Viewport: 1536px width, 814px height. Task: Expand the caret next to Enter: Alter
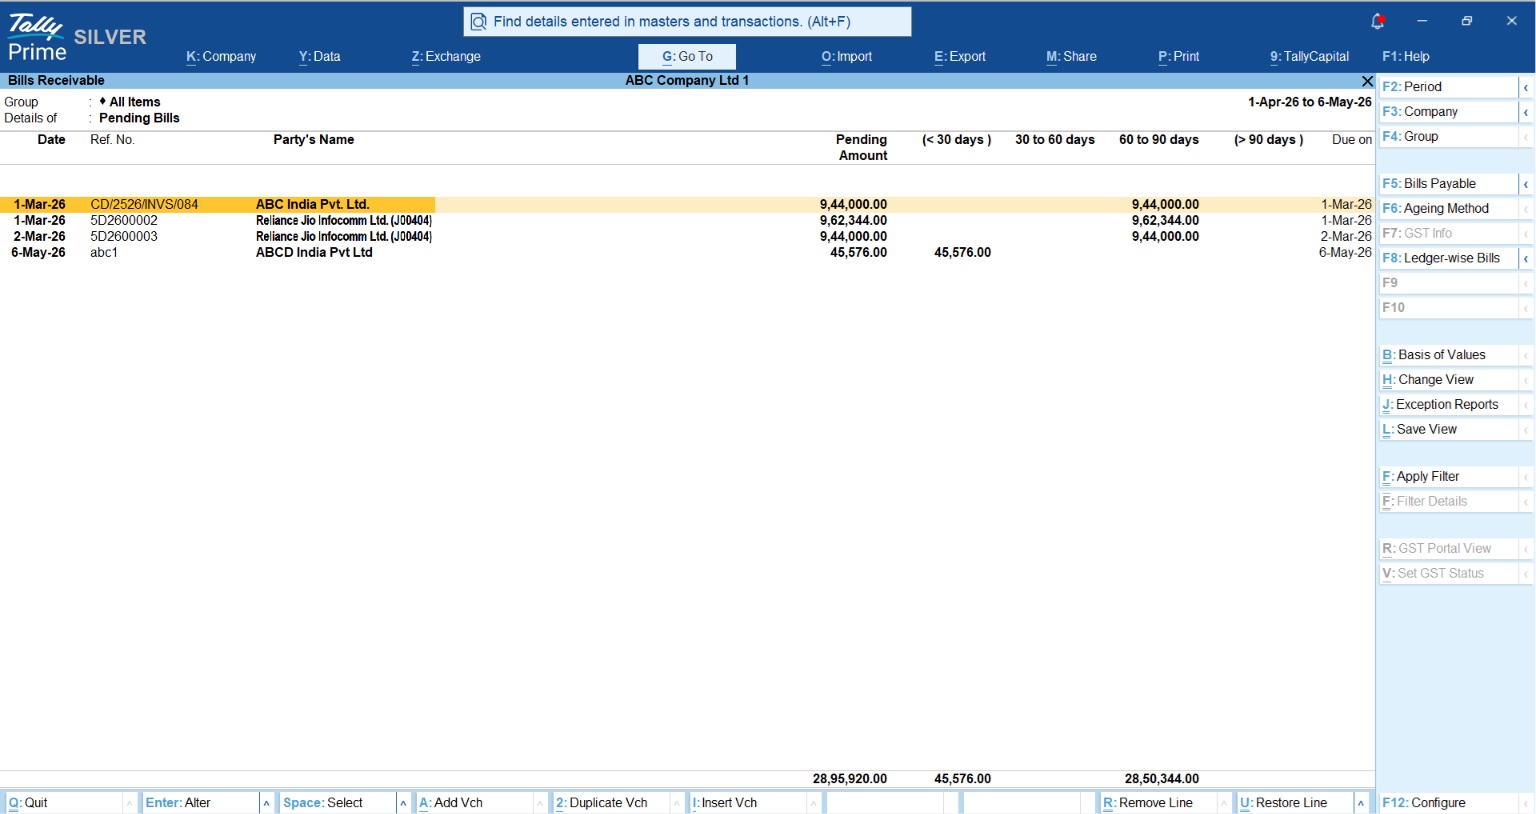(266, 803)
